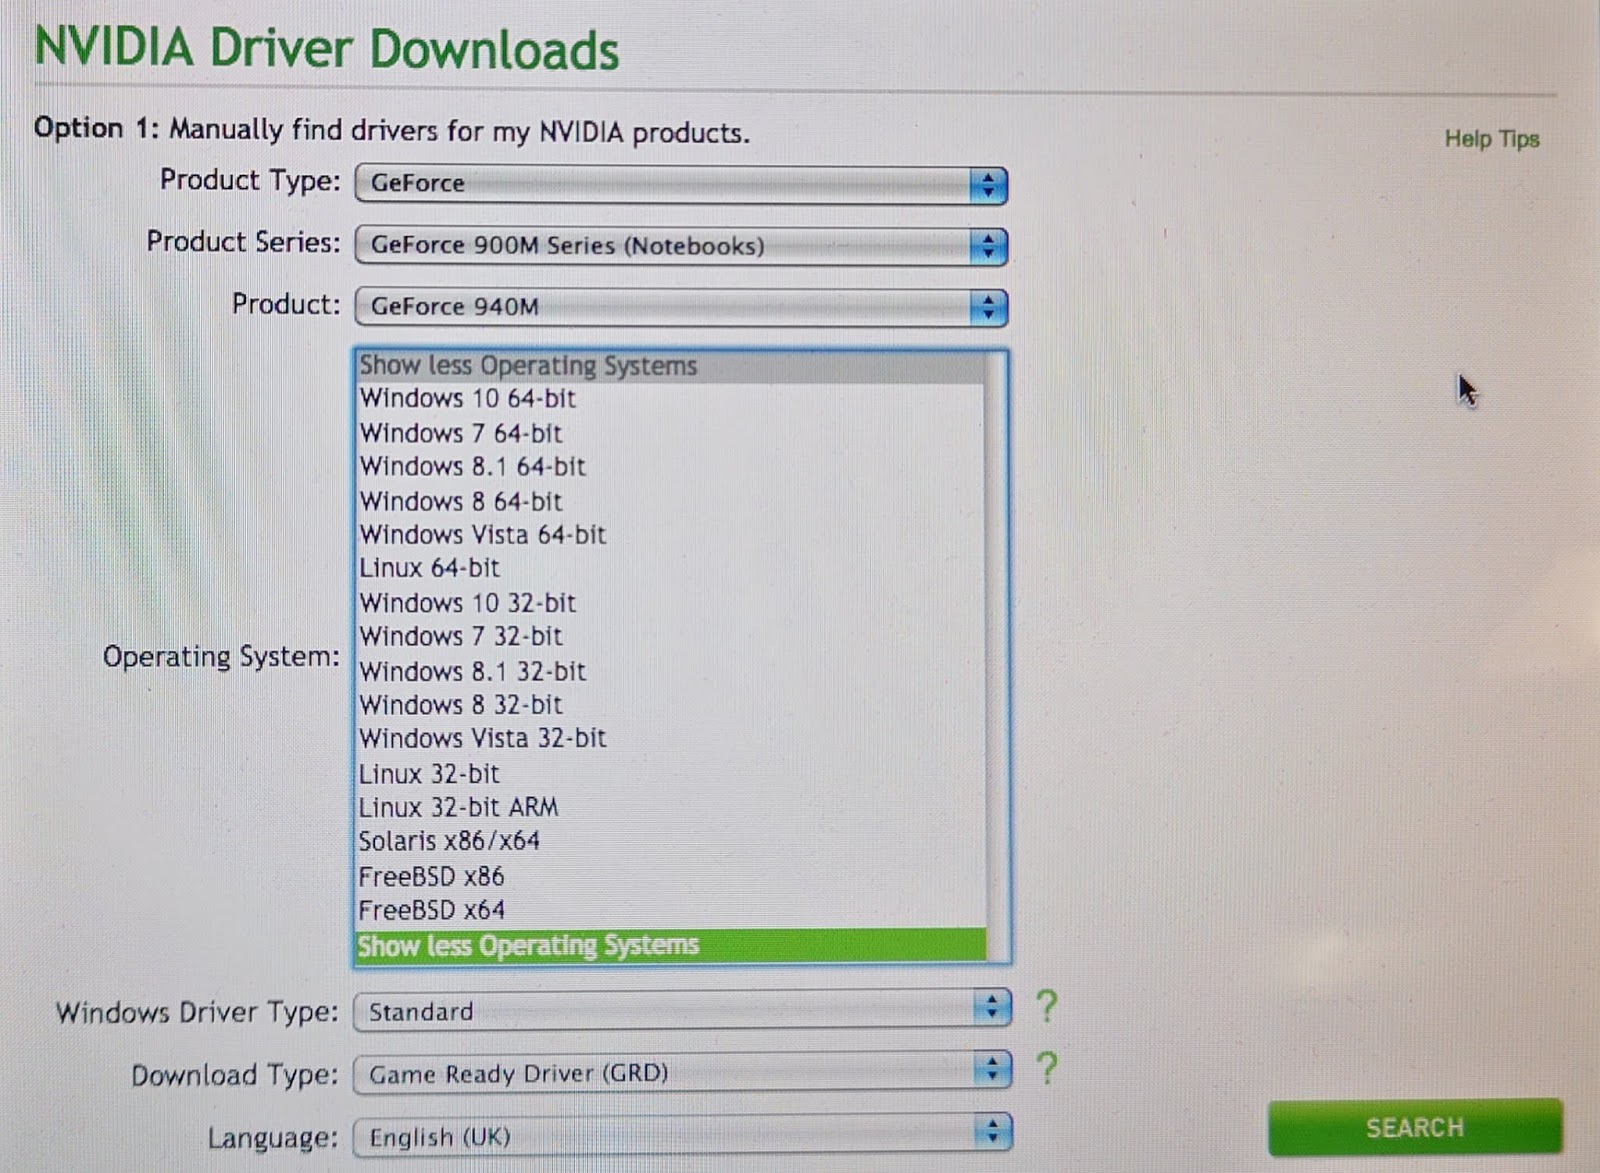The height and width of the screenshot is (1173, 1600).
Task: Open the Product dropdown showing GeForce 940M
Action: point(681,307)
